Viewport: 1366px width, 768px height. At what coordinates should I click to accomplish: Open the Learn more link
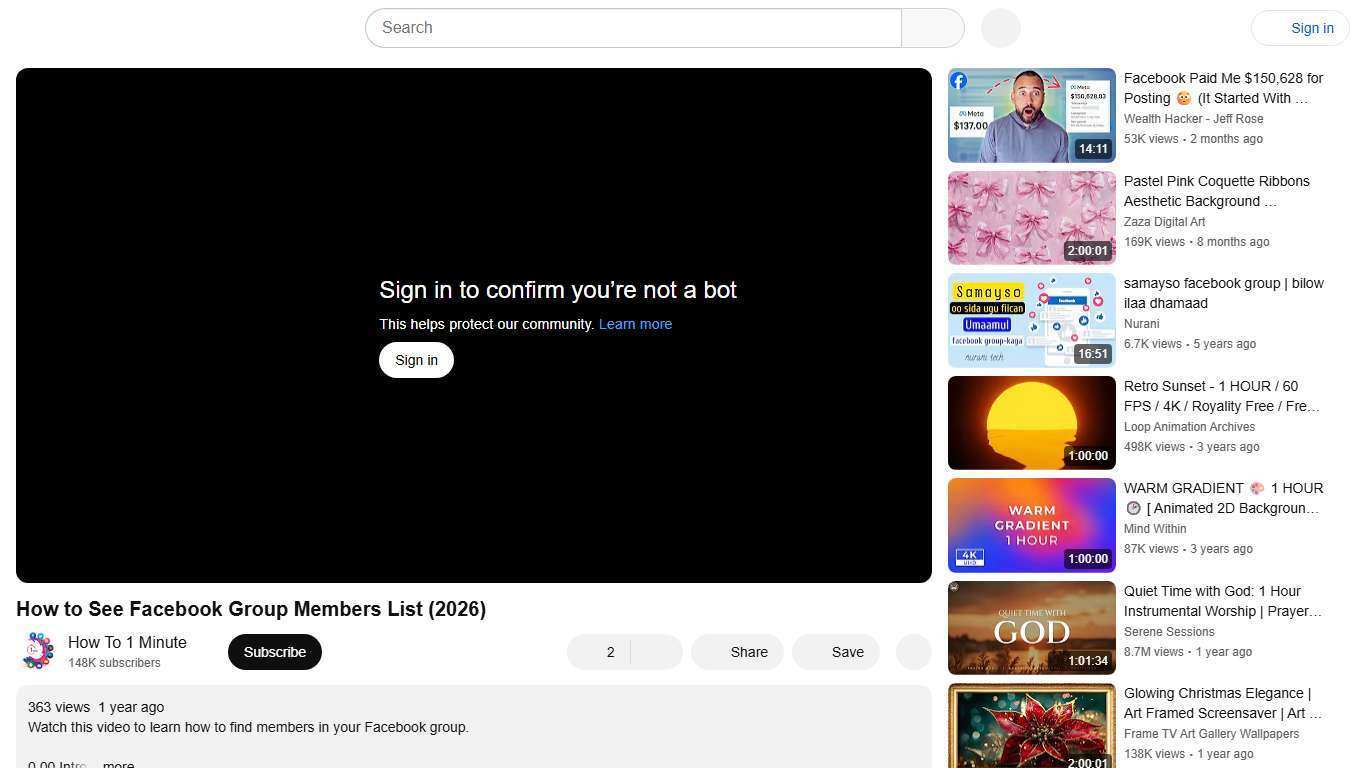(635, 324)
